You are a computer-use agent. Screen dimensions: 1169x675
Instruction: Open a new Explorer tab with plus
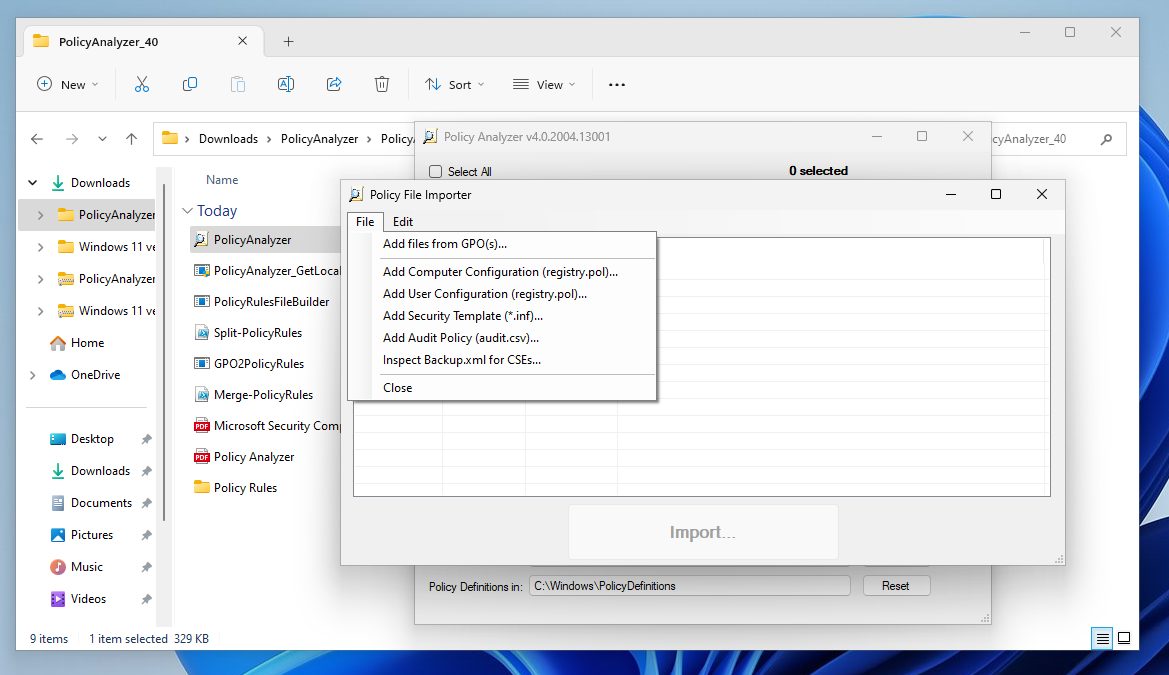(289, 42)
